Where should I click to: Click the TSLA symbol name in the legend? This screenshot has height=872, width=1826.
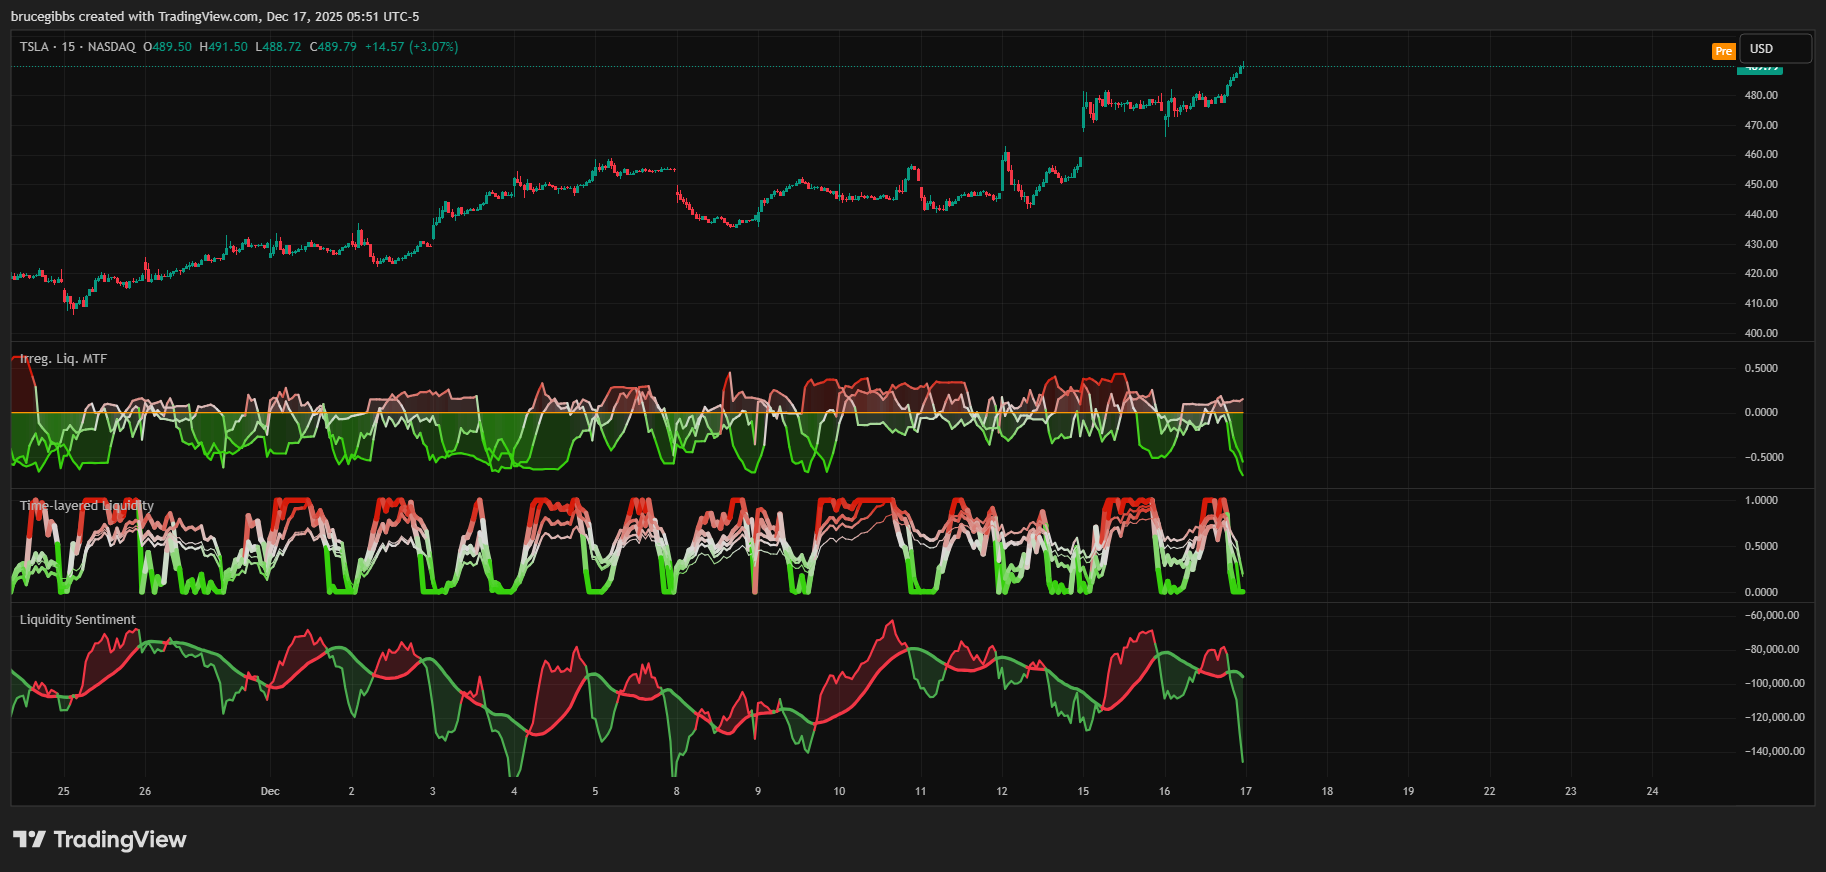click(34, 47)
